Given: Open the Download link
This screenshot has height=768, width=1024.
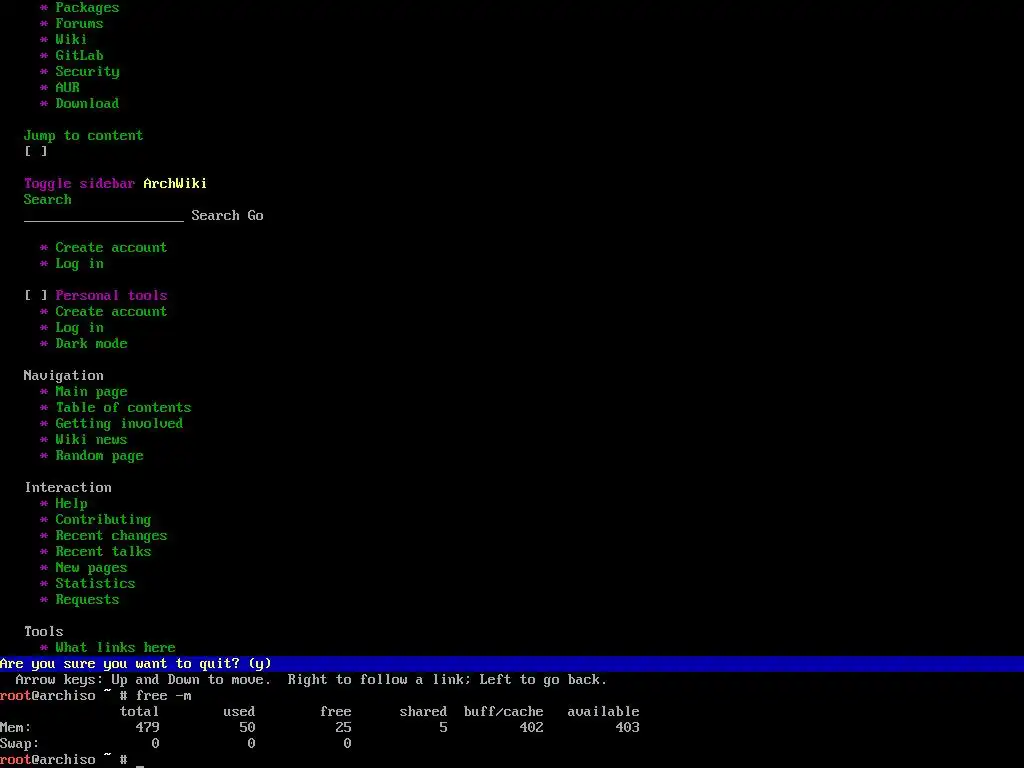Looking at the screenshot, I should point(87,104).
